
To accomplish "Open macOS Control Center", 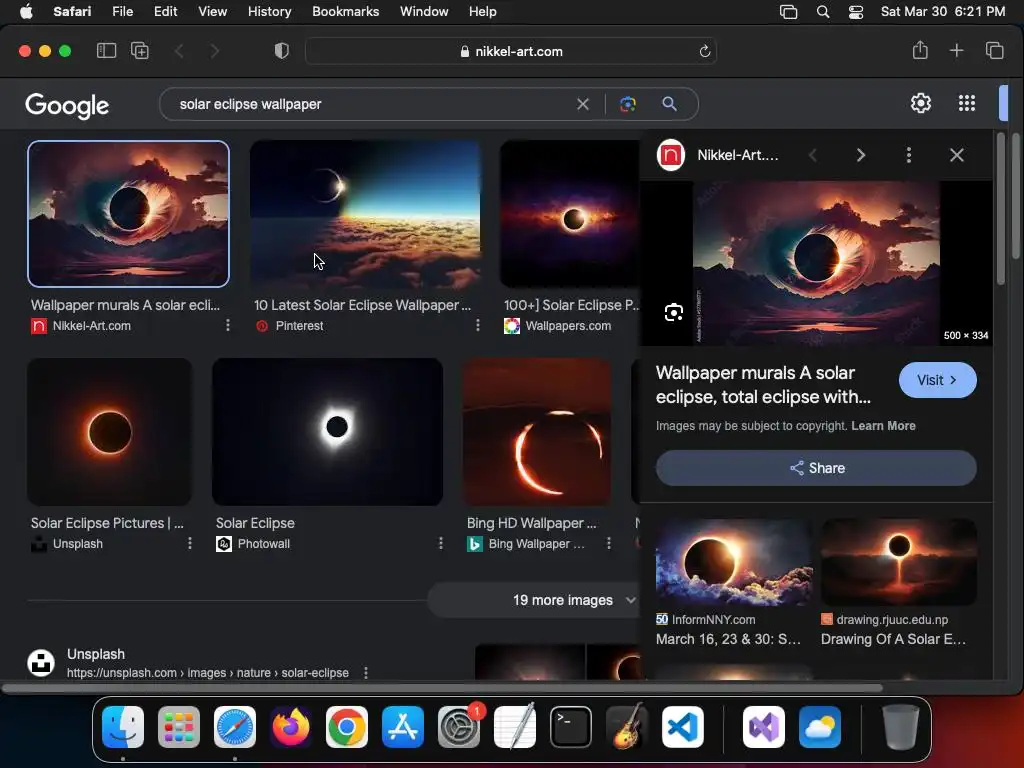I will pyautogui.click(x=856, y=12).
